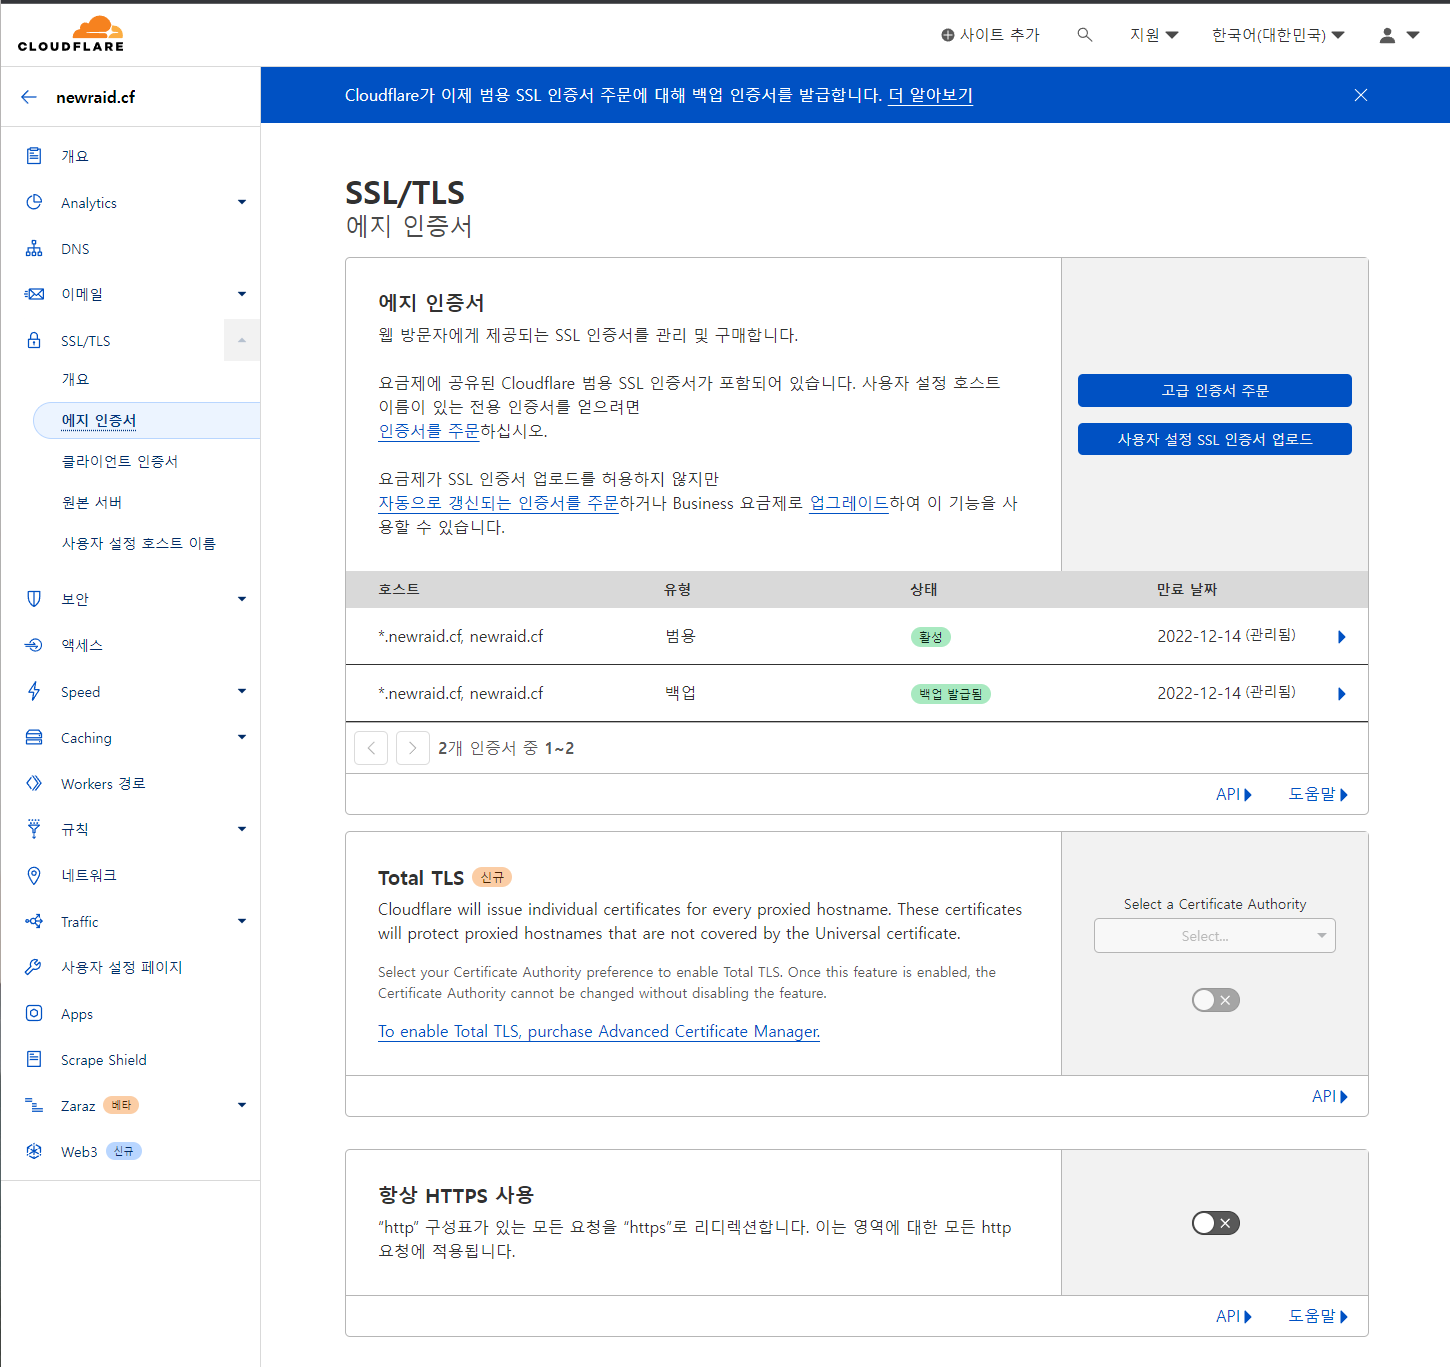Click 사용자 설정 SSL 인증서 업로드 button
Screen dimensions: 1450x1367
1215,439
